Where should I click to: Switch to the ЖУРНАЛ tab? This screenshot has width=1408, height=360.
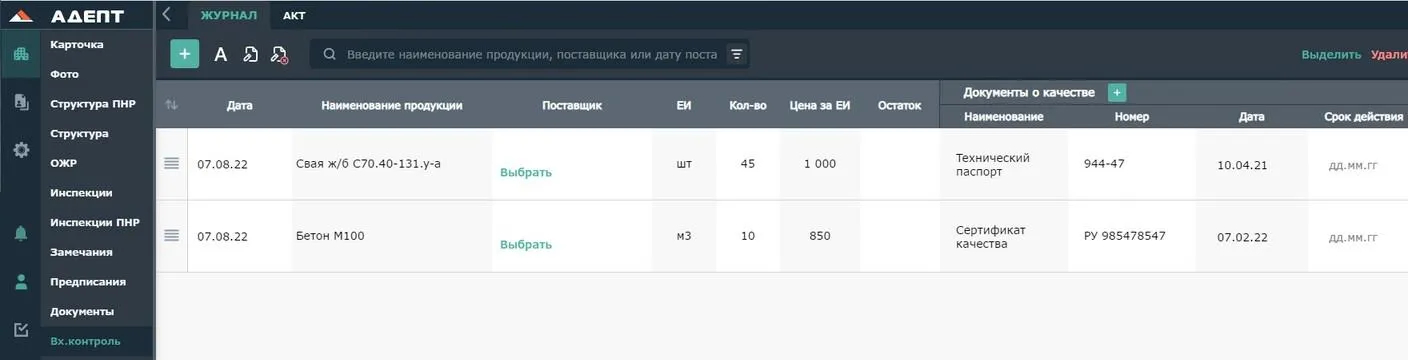[229, 15]
